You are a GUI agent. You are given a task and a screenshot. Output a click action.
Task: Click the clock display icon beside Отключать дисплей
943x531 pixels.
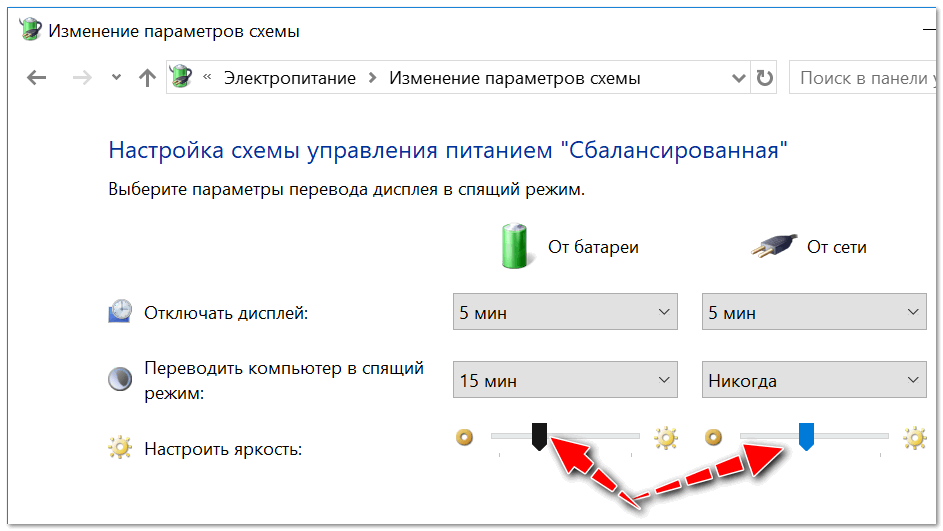pyautogui.click(x=119, y=313)
